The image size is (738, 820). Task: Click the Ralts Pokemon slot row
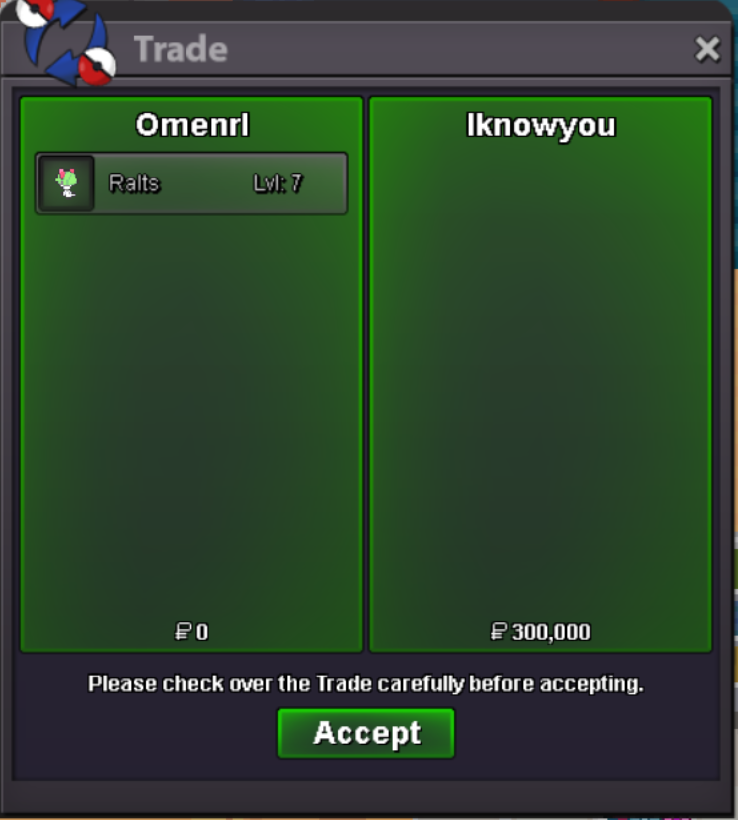pos(191,183)
